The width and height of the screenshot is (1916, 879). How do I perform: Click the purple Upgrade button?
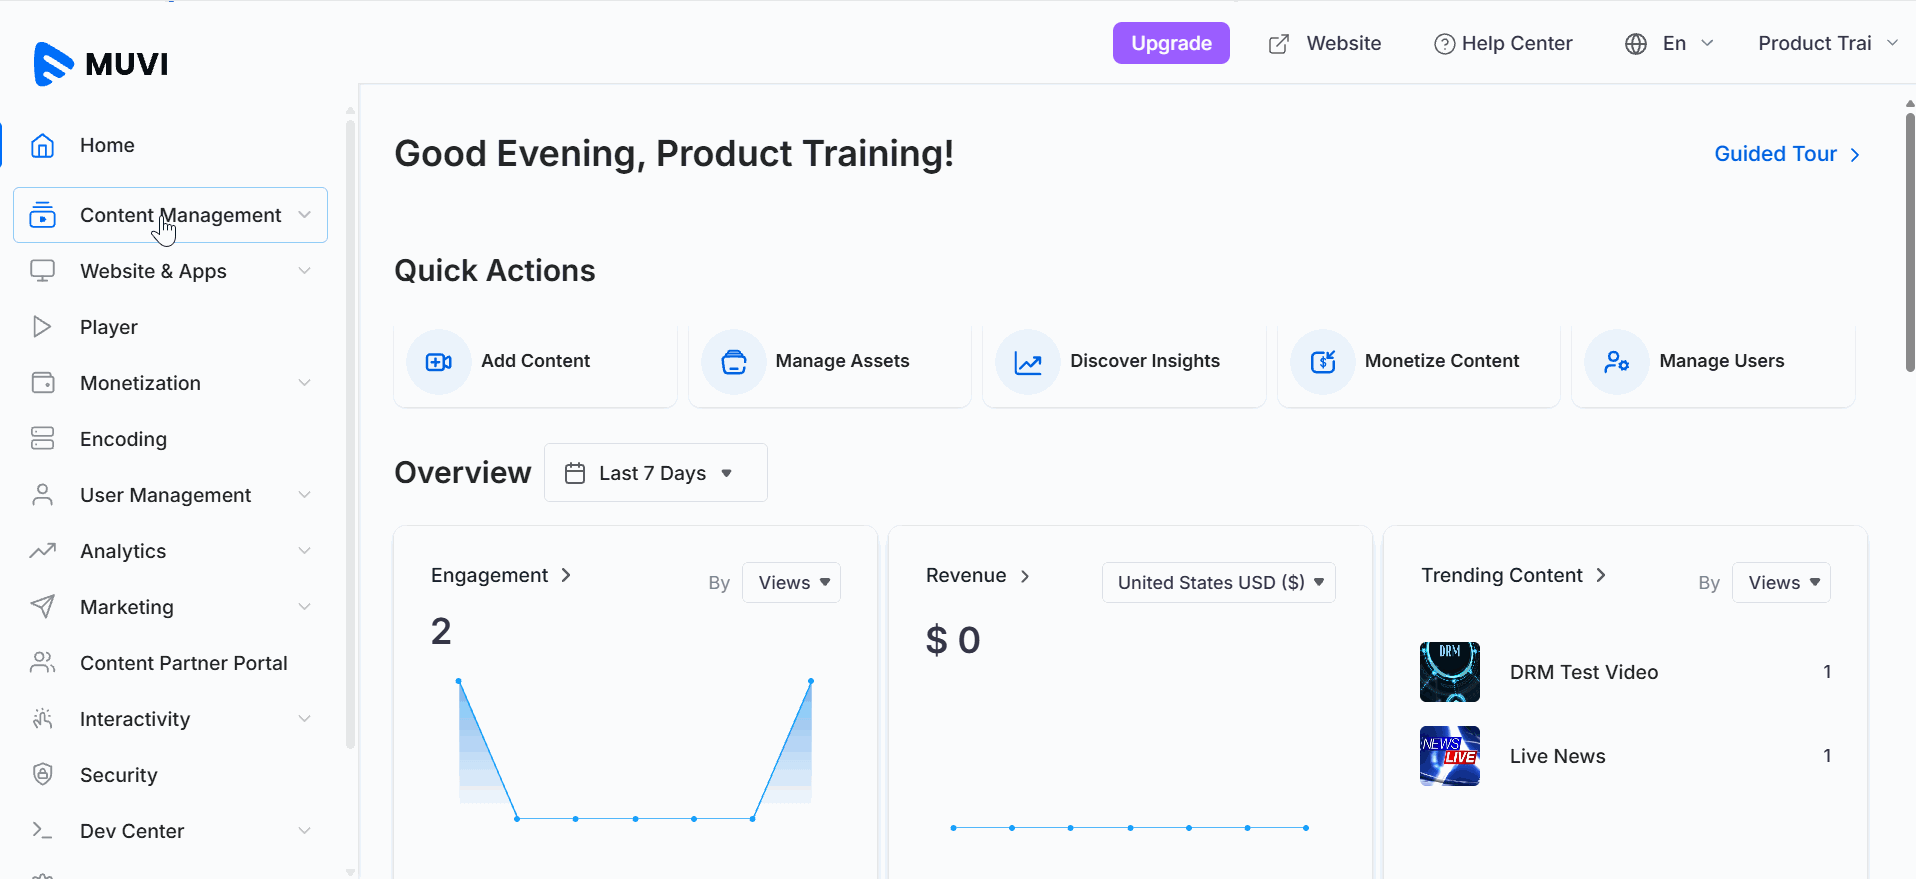[x=1171, y=43]
